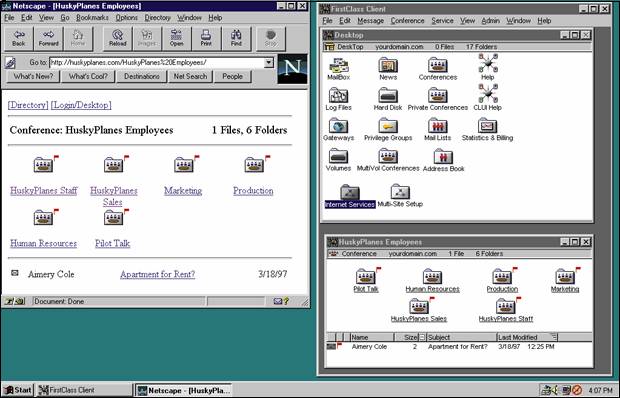Click the Print toolbar icon in Netscape

[x=206, y=38]
